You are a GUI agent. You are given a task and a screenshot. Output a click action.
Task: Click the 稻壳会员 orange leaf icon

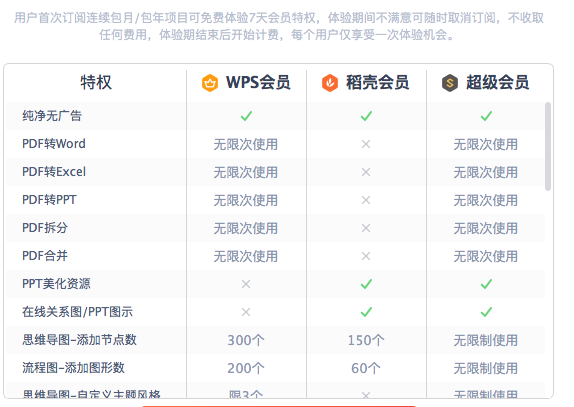tap(330, 83)
